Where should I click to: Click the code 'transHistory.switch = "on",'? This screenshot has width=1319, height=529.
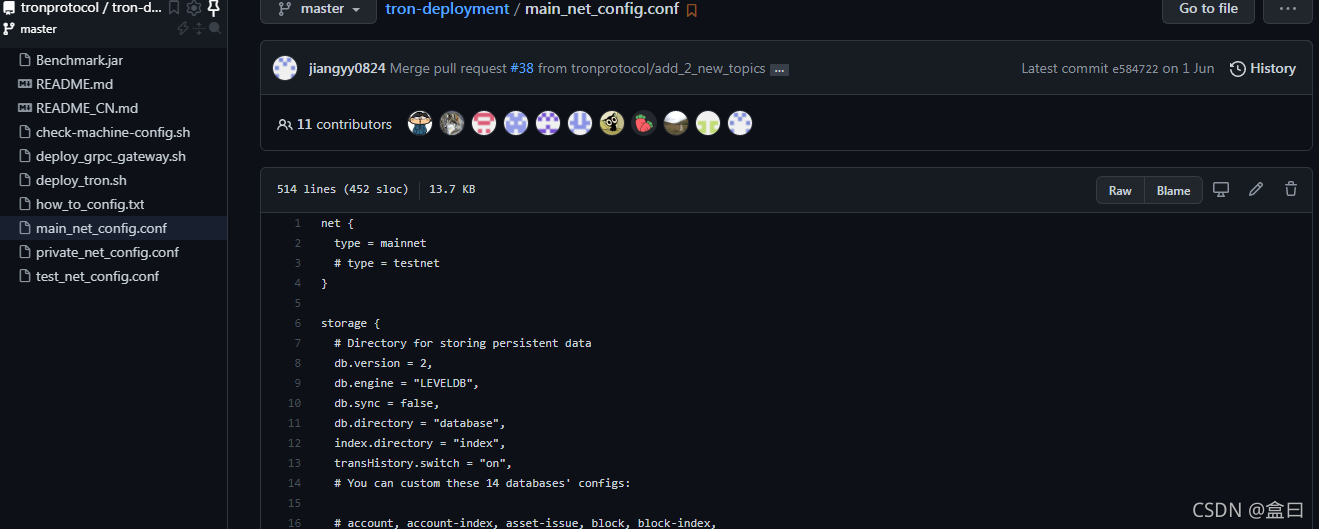(423, 463)
